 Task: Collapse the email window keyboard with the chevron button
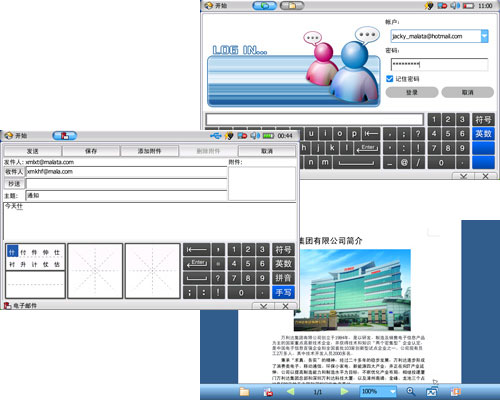pyautogui.click(x=263, y=306)
